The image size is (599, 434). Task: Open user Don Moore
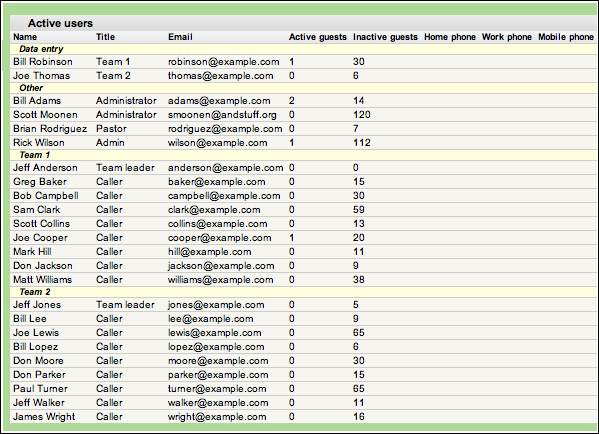pos(38,361)
